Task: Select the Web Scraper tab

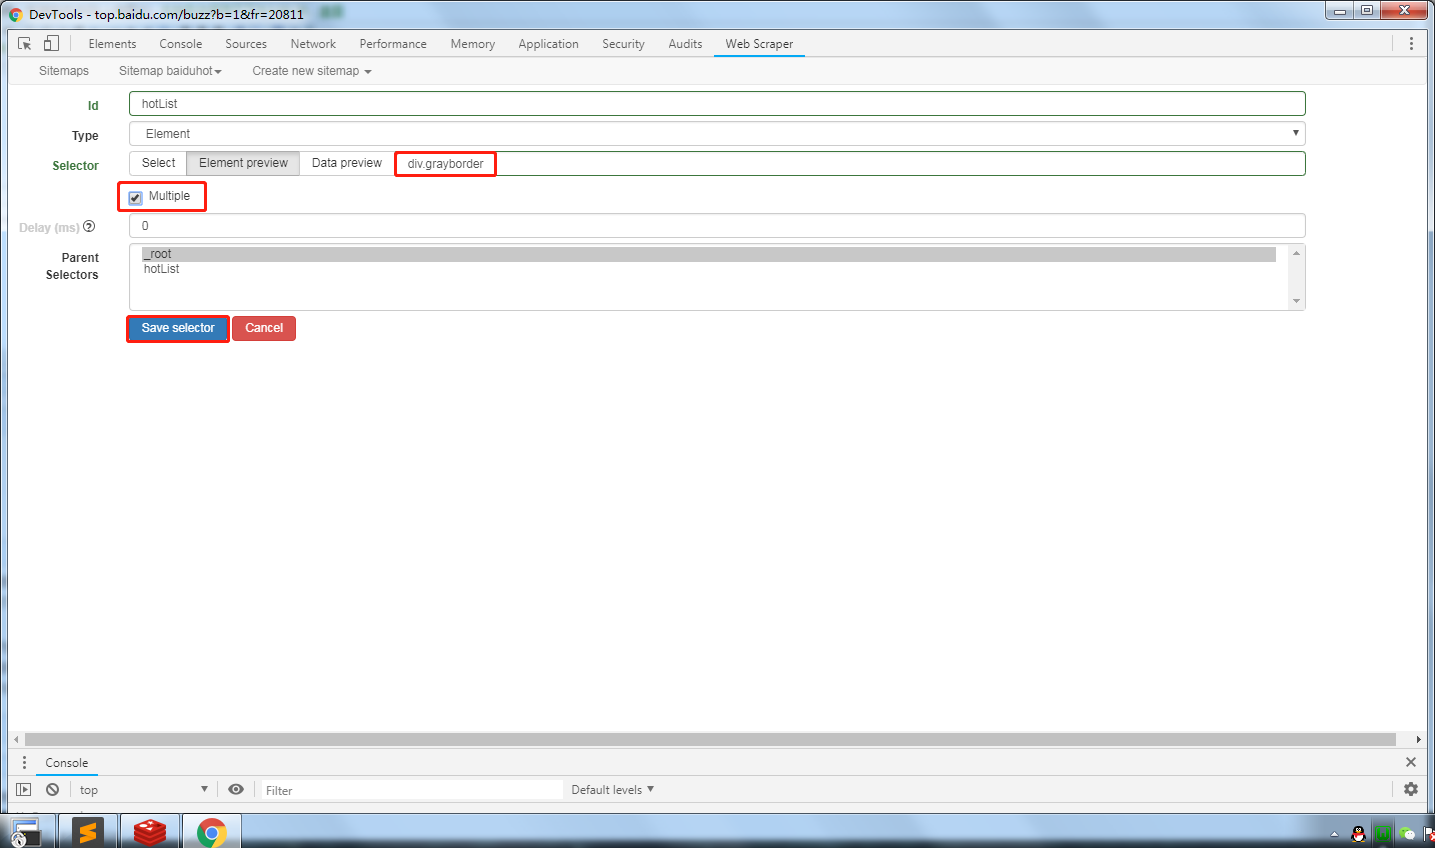Action: point(759,44)
